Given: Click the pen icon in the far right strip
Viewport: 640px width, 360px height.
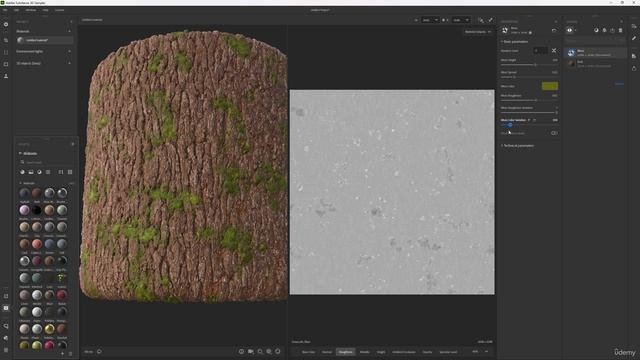Looking at the screenshot, I should pos(634,38).
